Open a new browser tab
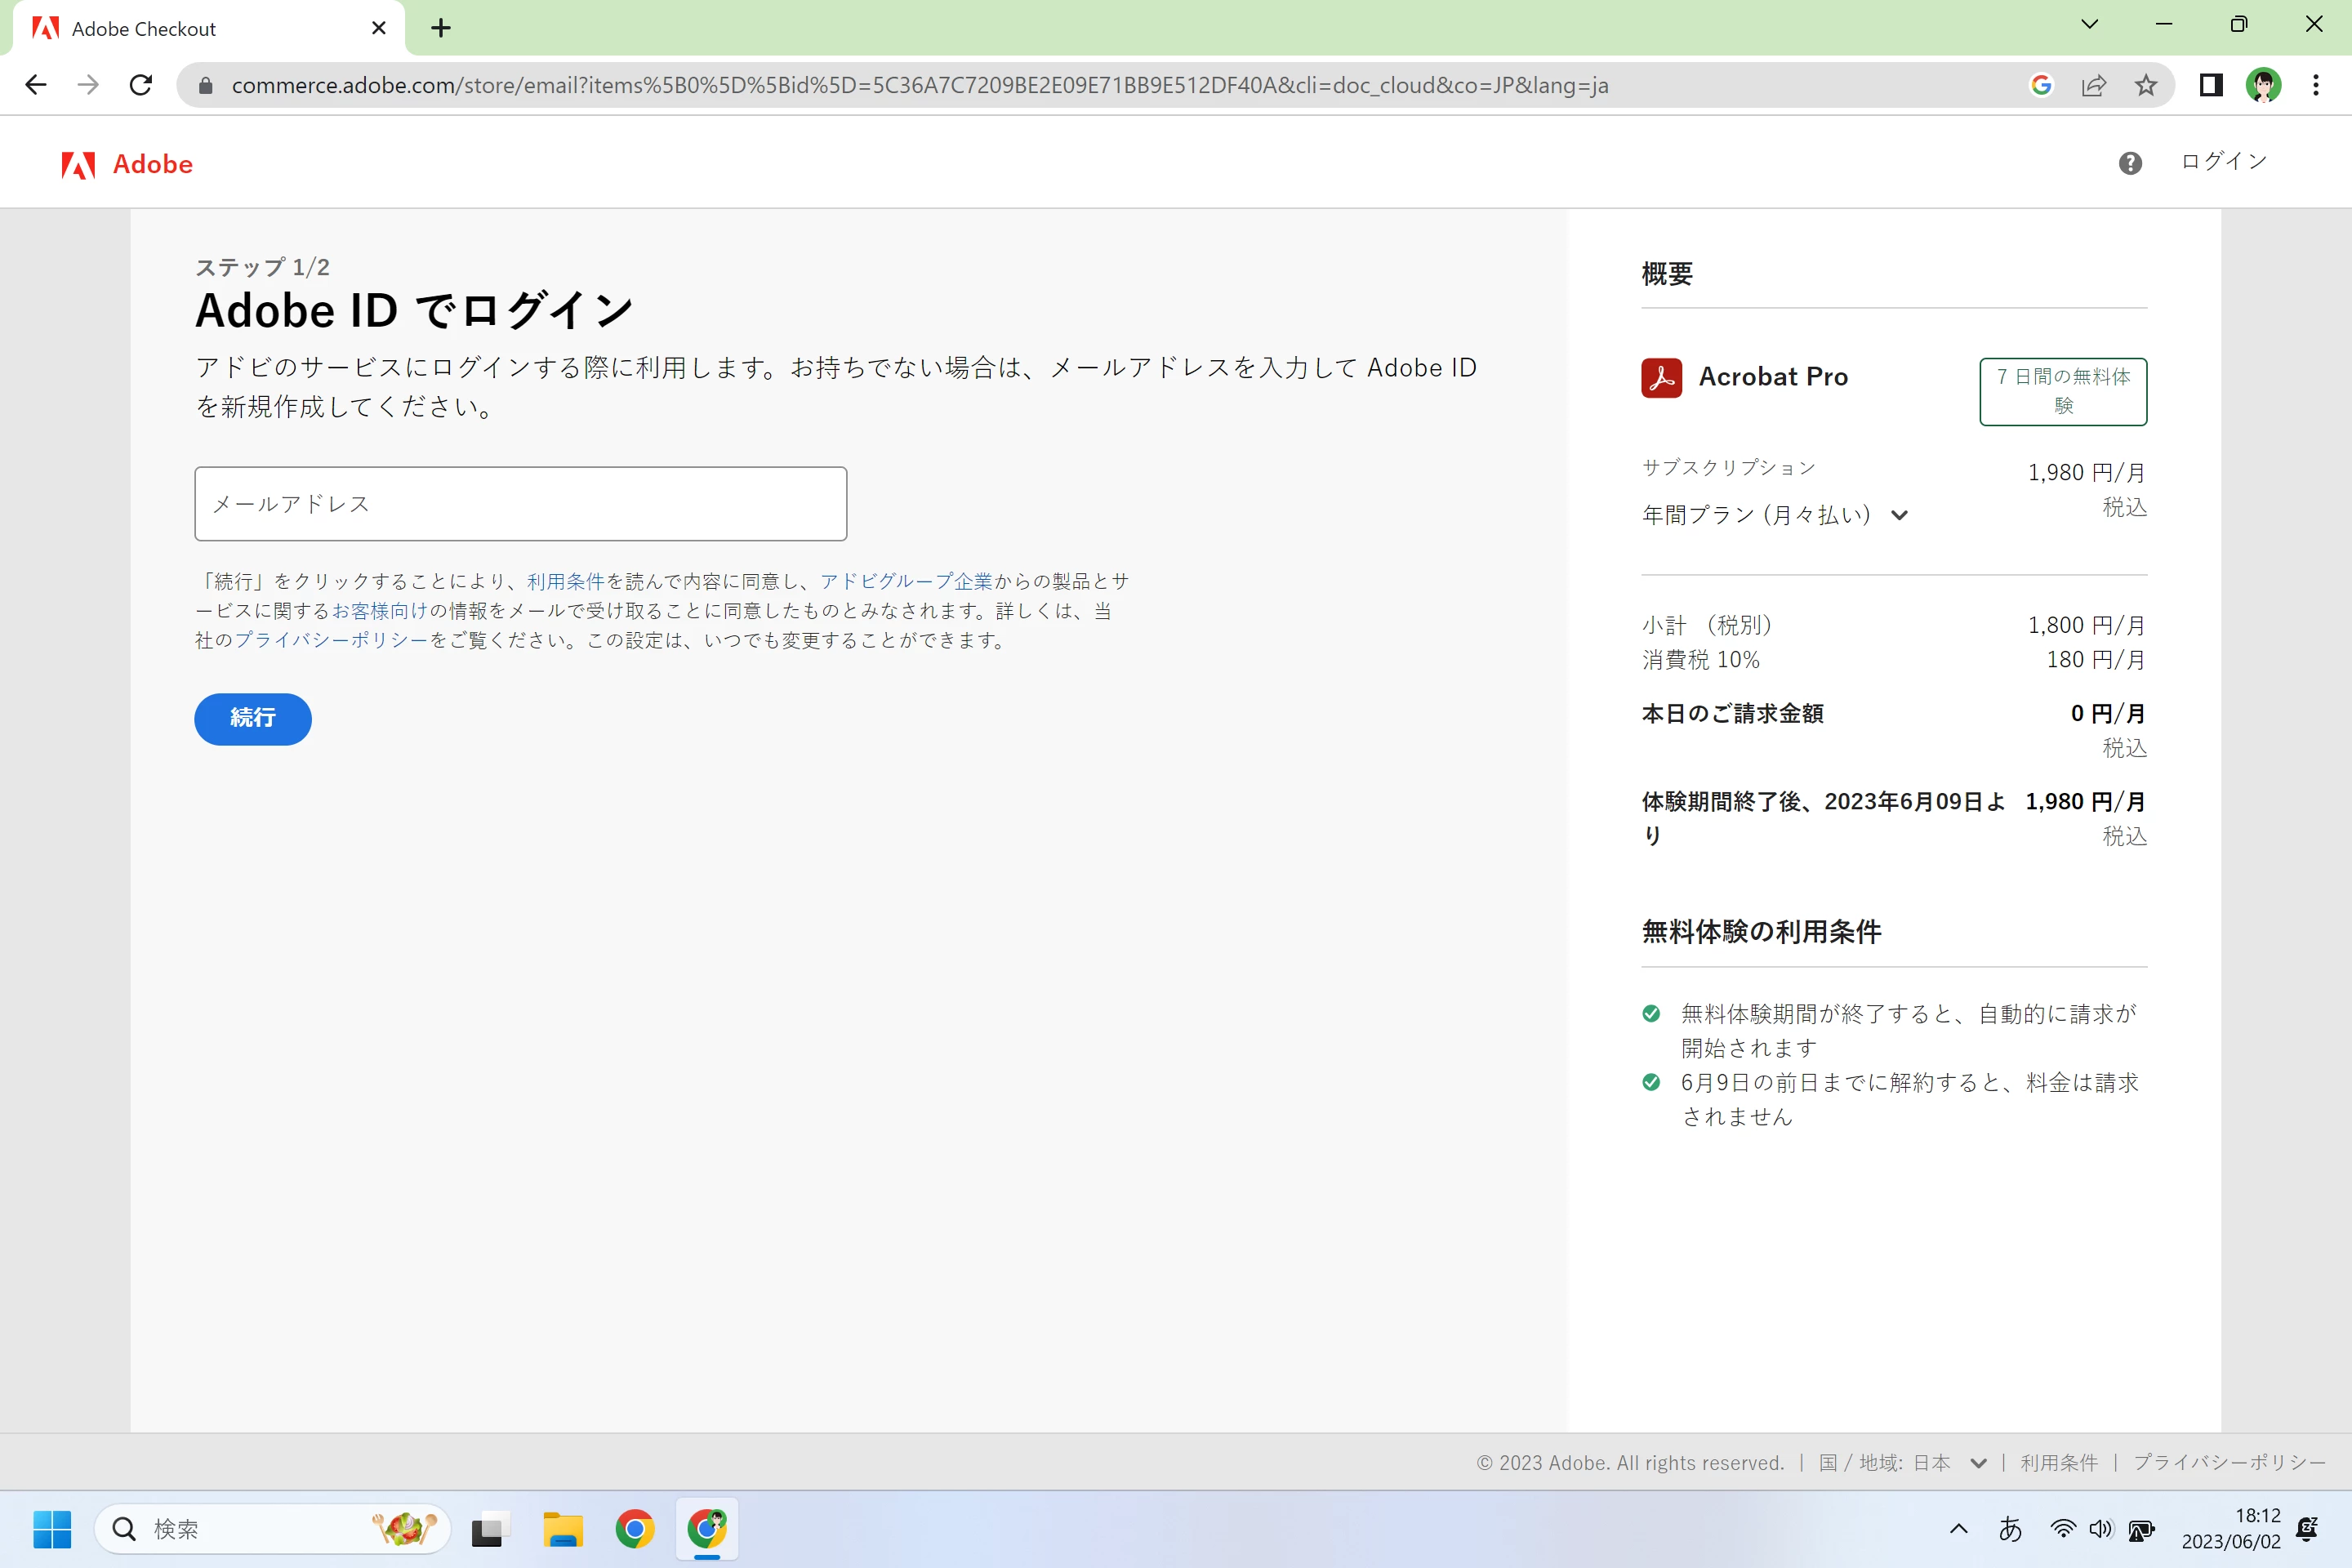This screenshot has height=1568, width=2352. [441, 28]
